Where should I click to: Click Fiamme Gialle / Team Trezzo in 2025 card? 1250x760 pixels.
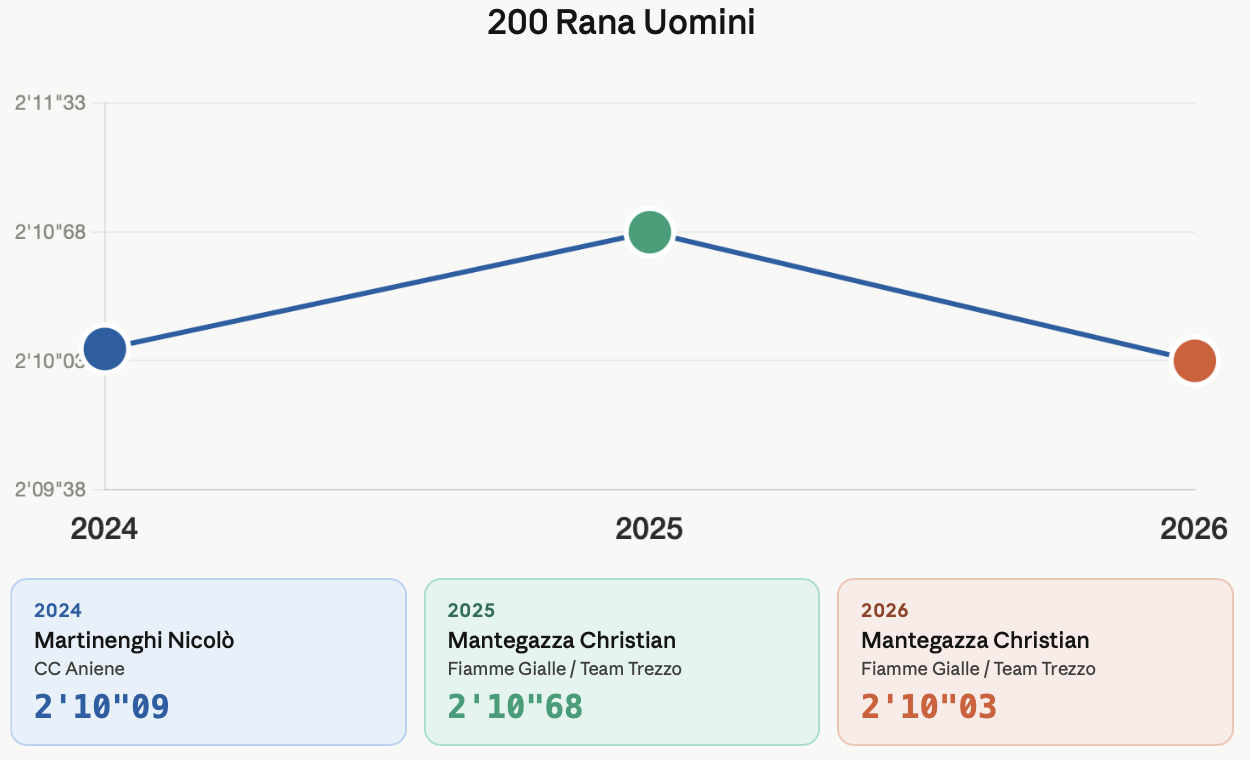tap(564, 669)
